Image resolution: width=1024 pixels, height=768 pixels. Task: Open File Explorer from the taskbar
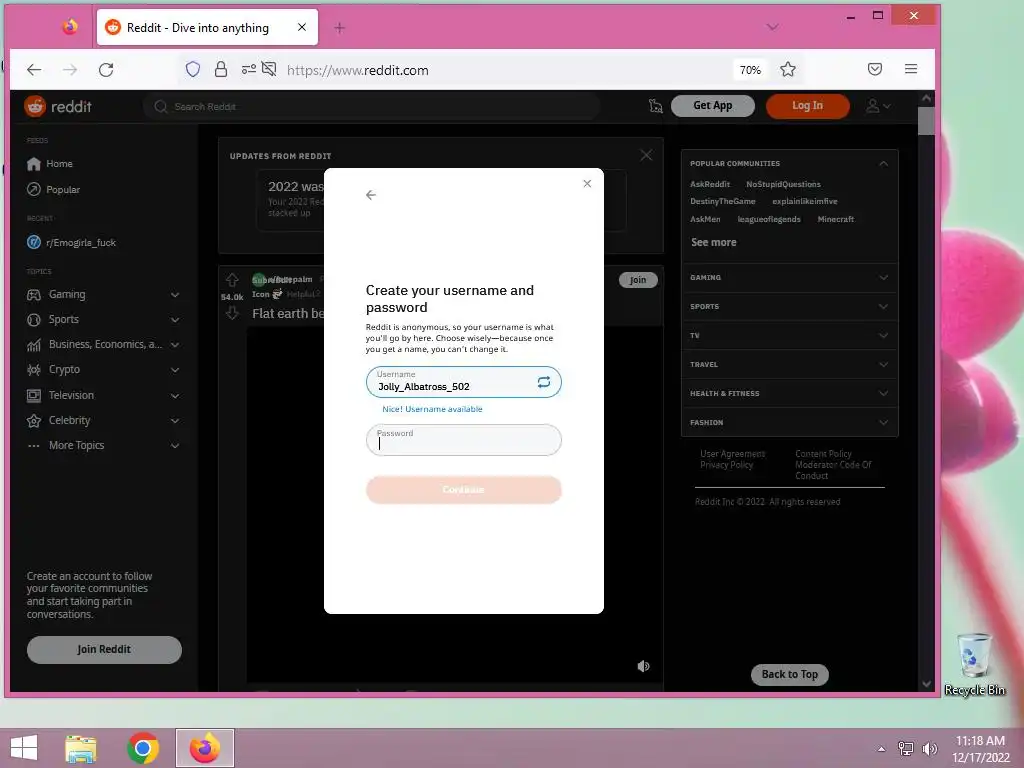tap(81, 748)
